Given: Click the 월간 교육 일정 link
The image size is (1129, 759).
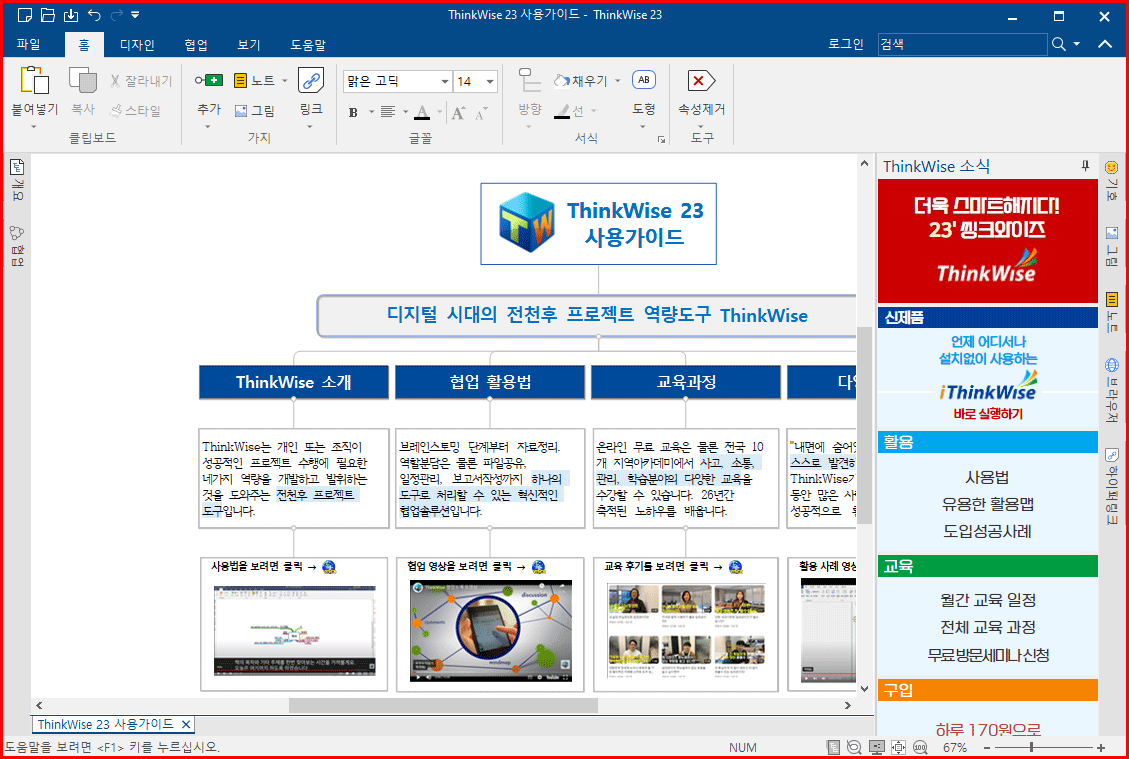Looking at the screenshot, I should (987, 600).
